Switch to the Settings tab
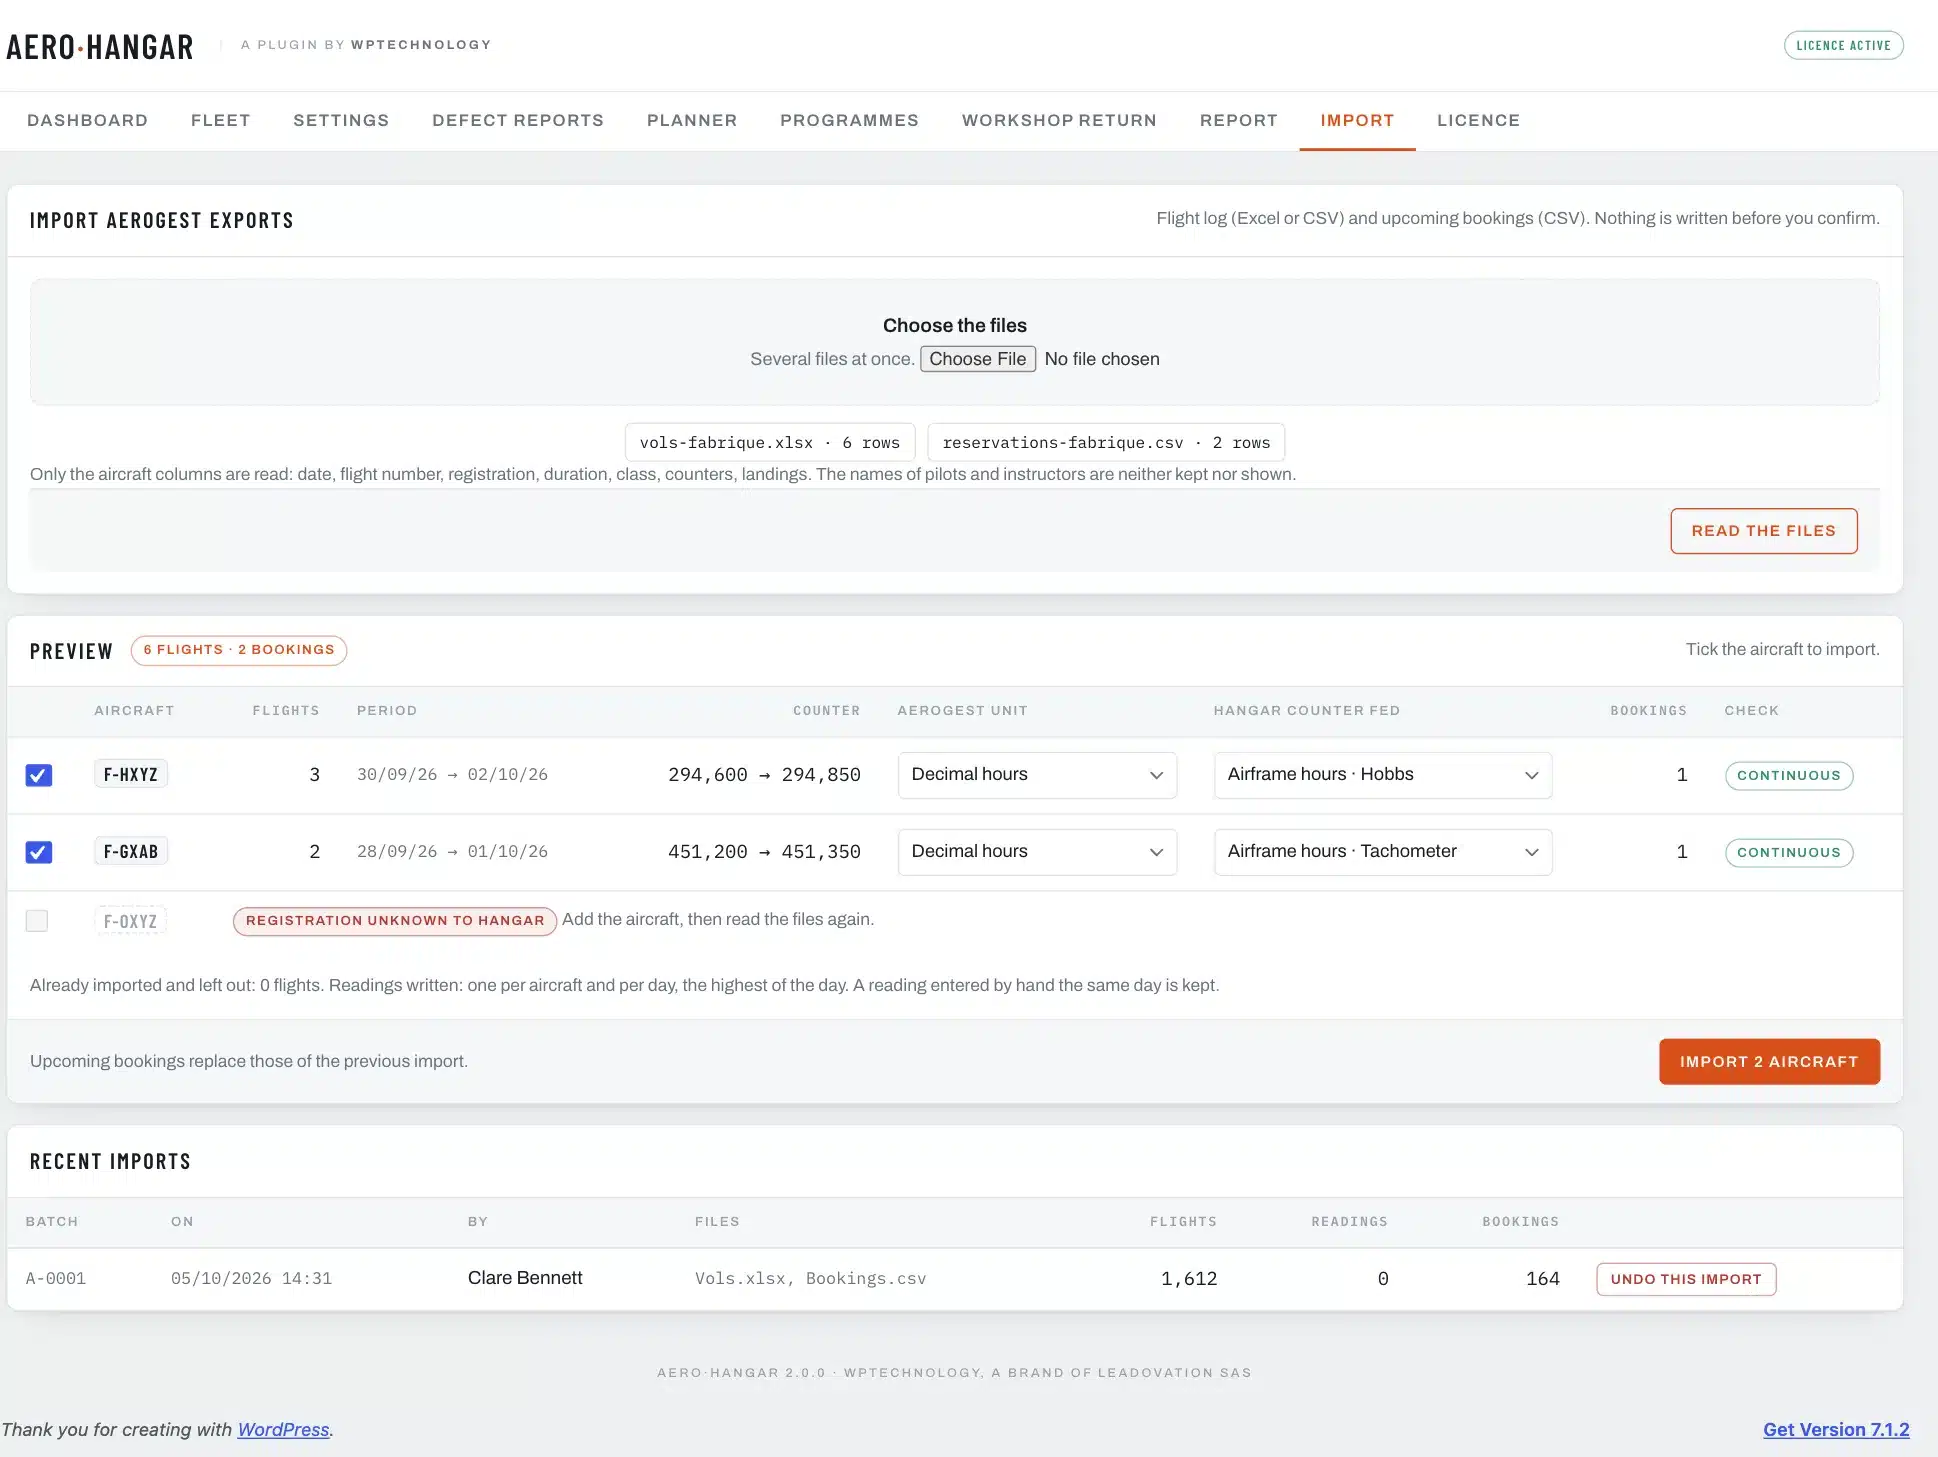 pyautogui.click(x=341, y=121)
